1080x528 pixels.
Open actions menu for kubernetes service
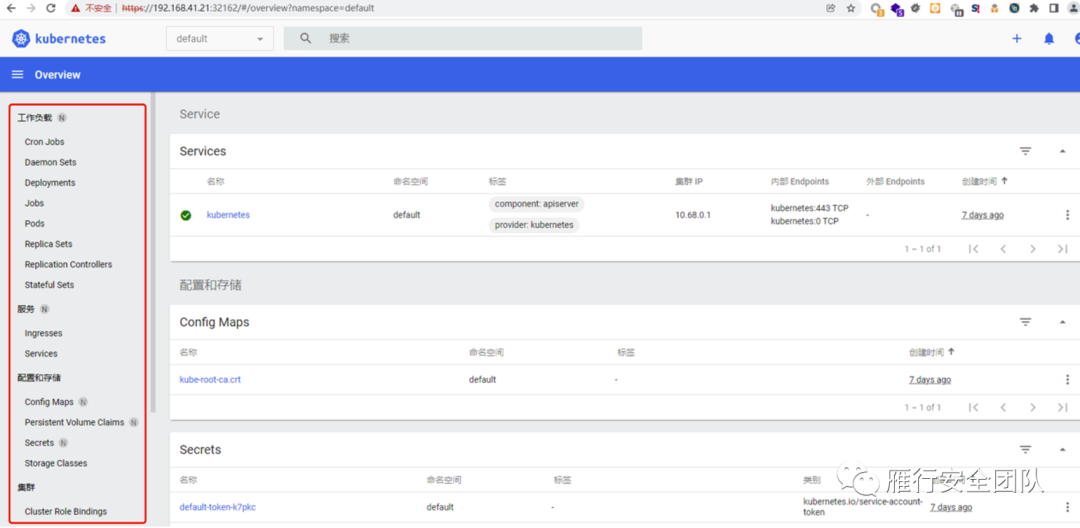(1067, 215)
